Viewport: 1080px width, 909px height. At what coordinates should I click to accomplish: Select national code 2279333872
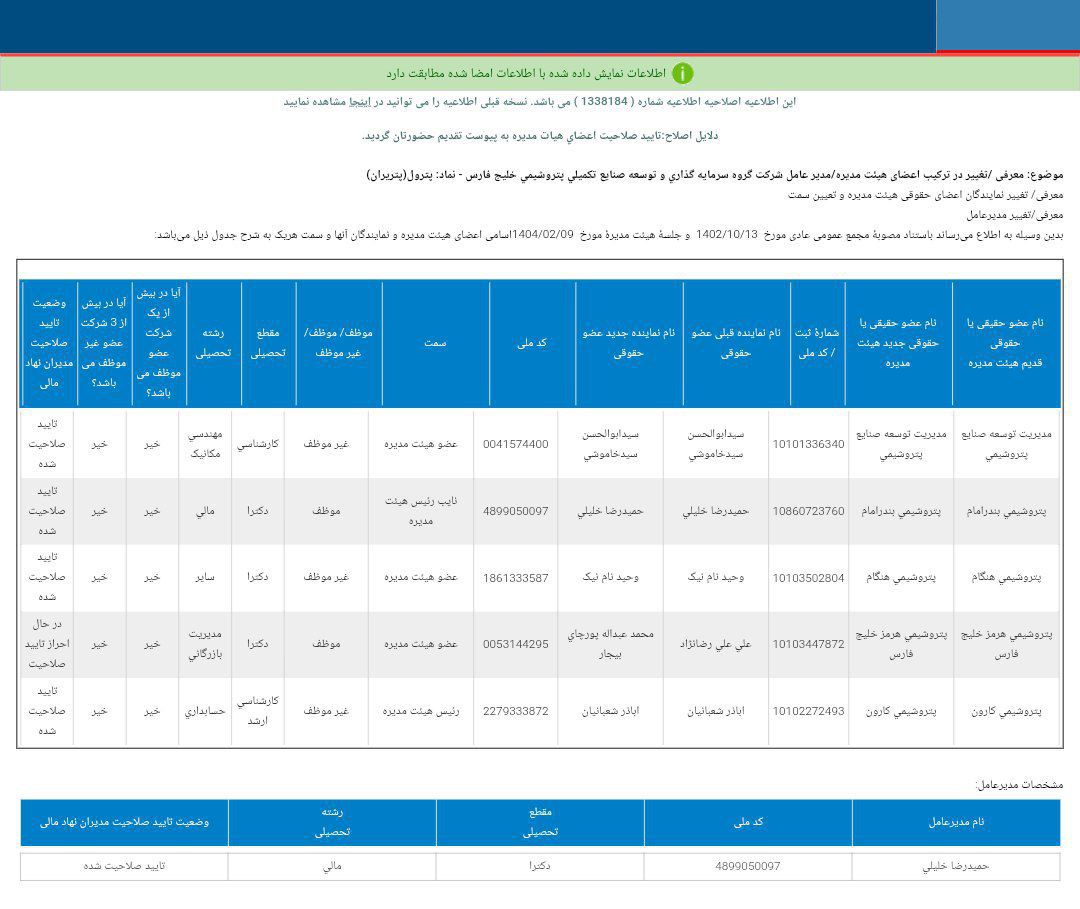pos(515,711)
